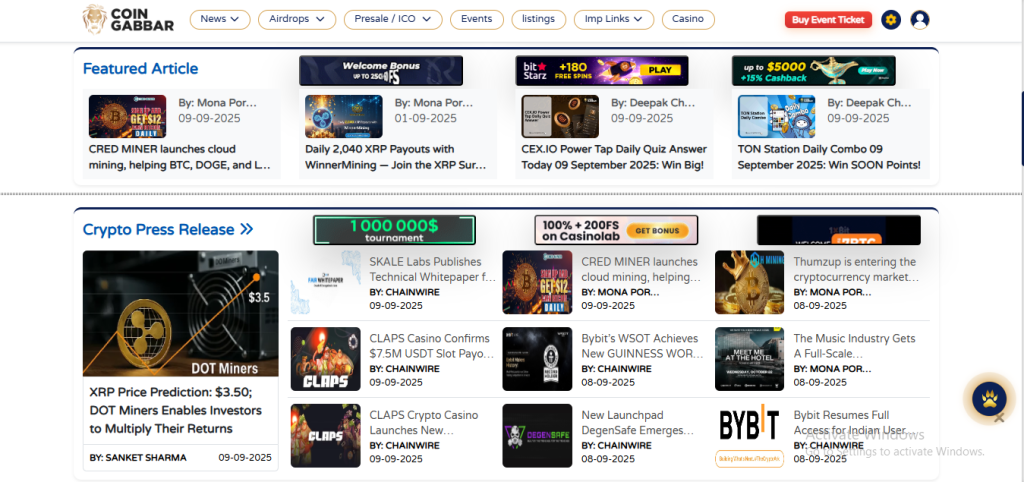Expand the Imp Links dropdown

[614, 20]
